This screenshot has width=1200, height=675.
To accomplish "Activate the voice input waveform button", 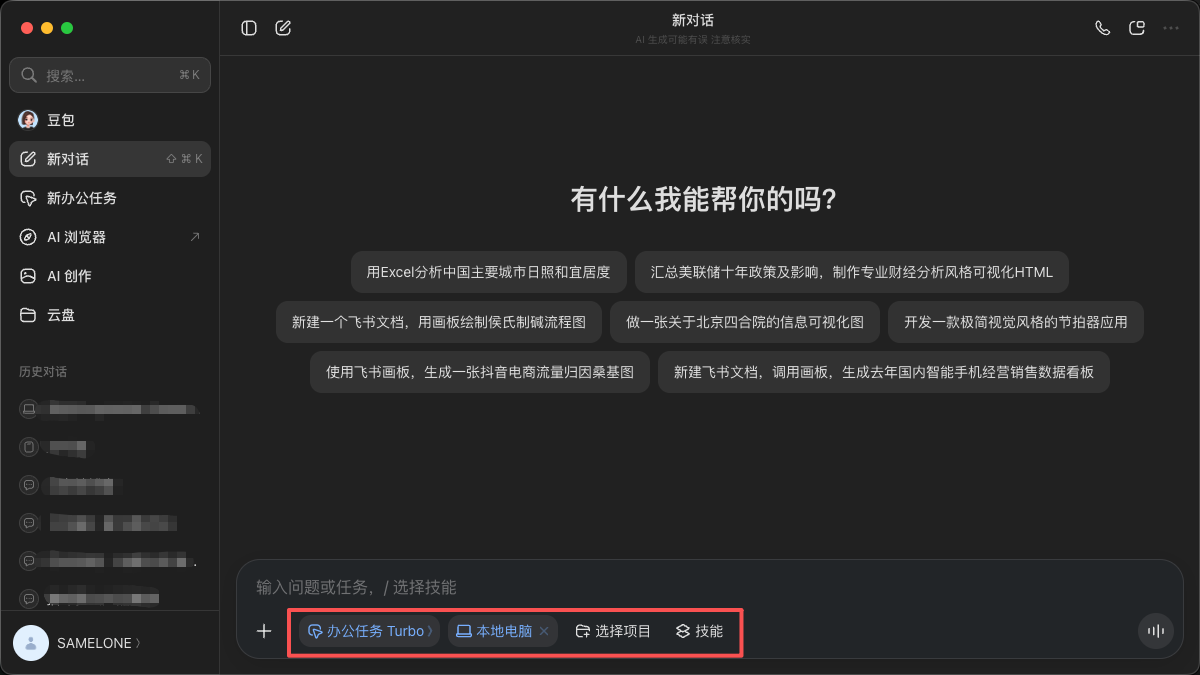I will click(x=1155, y=631).
